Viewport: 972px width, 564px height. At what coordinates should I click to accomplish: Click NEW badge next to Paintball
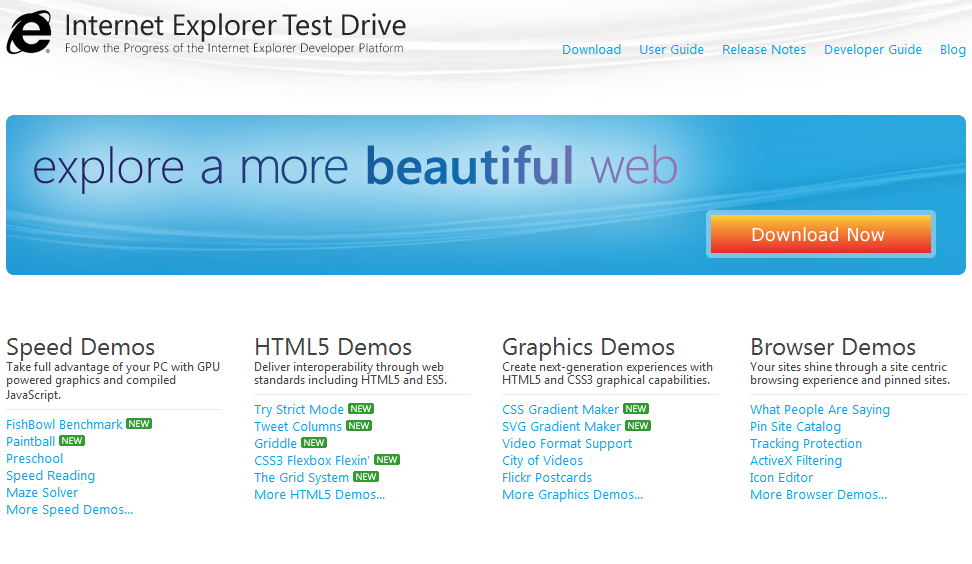(x=72, y=441)
